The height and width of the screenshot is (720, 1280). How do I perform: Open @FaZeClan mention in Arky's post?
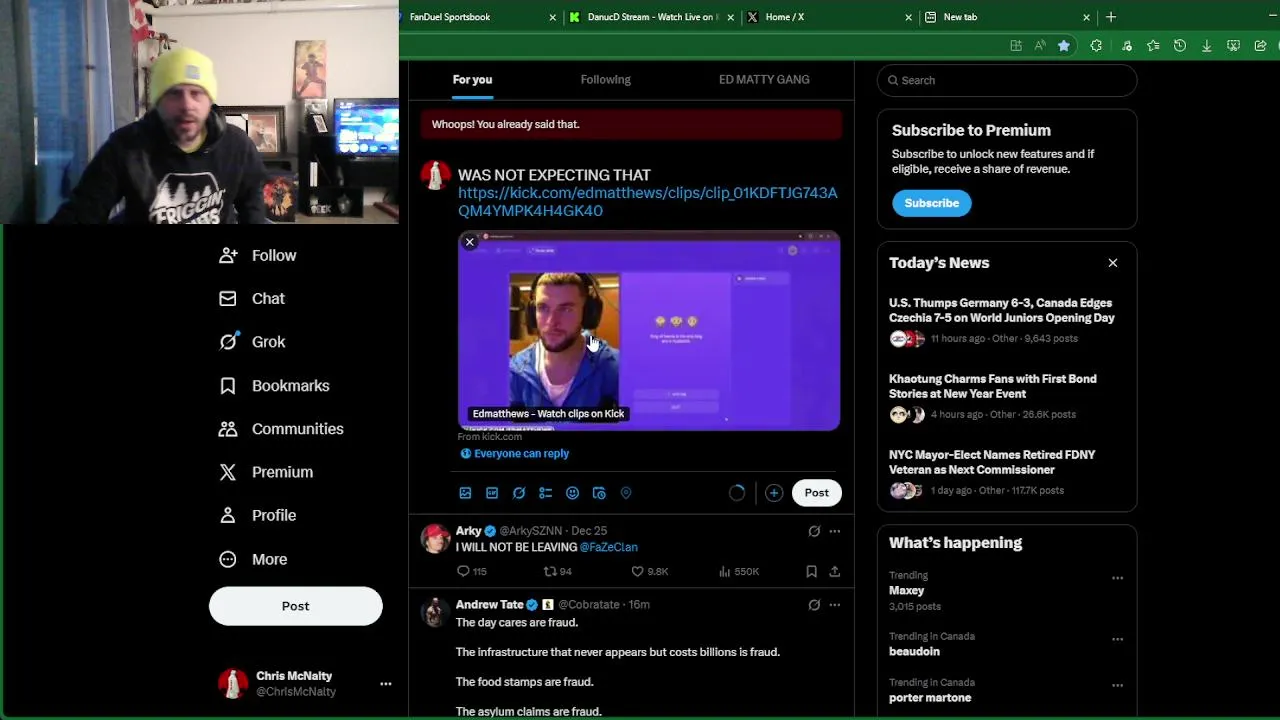tap(608, 547)
